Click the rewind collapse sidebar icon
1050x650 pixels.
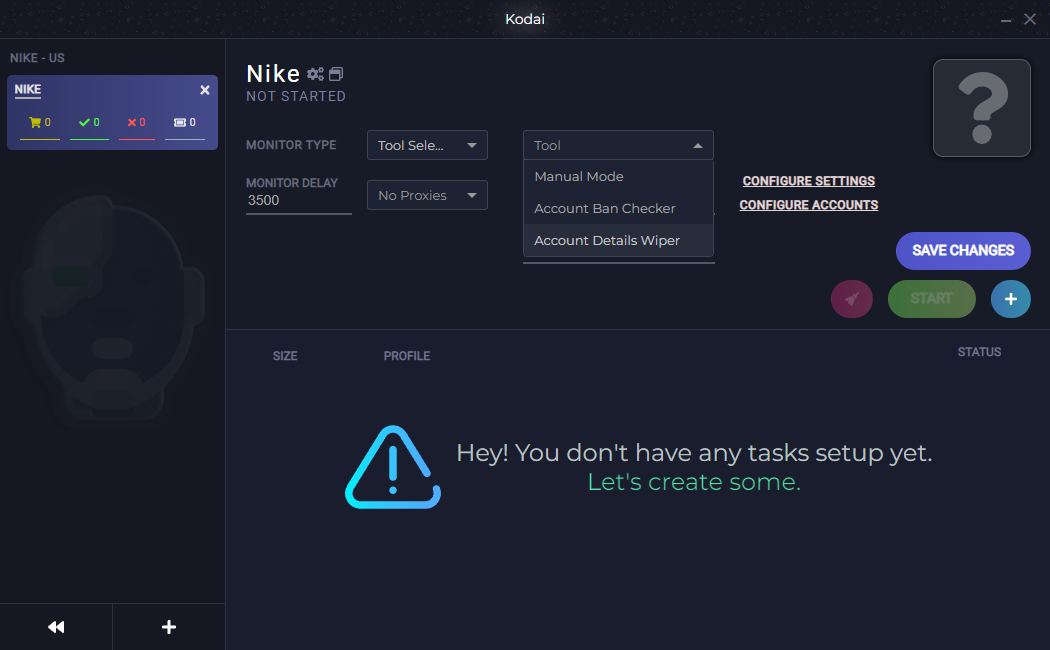56,627
